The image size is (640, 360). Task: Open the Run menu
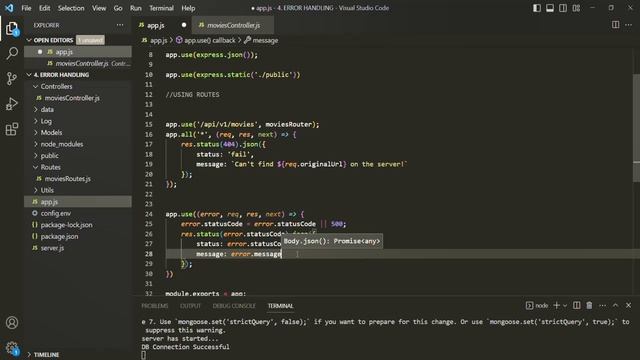(x=136, y=8)
